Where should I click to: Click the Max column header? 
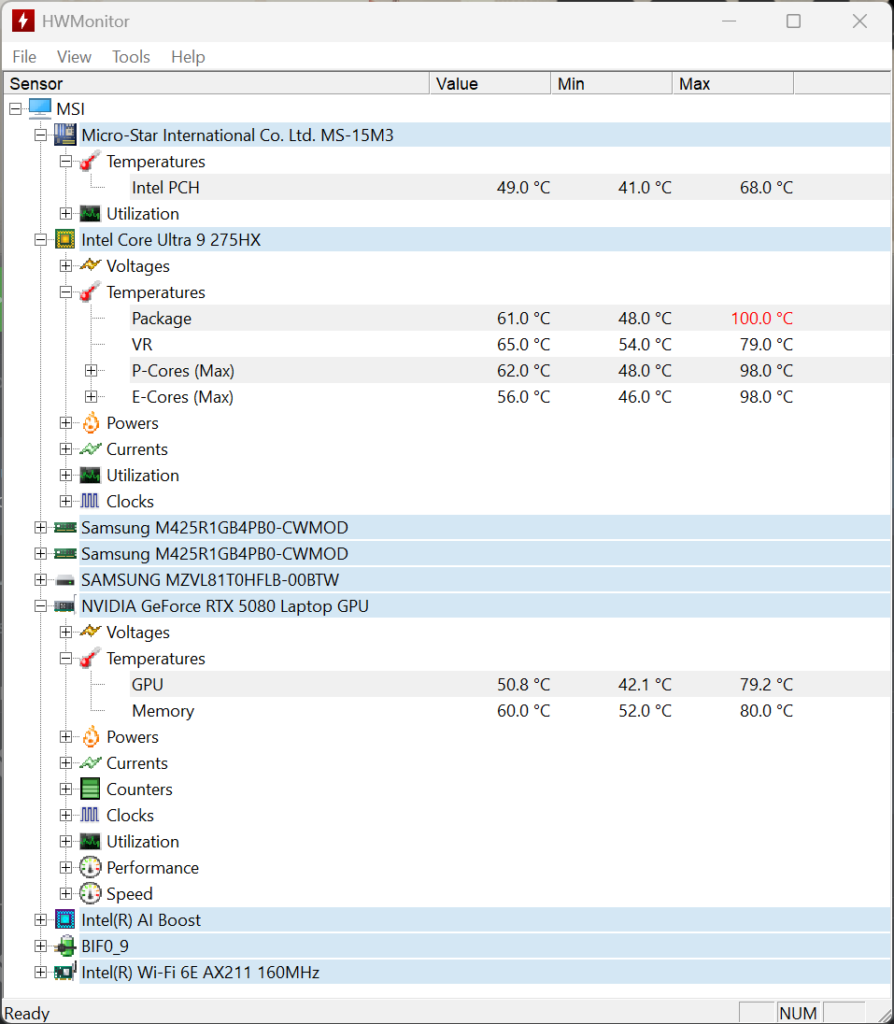point(733,84)
